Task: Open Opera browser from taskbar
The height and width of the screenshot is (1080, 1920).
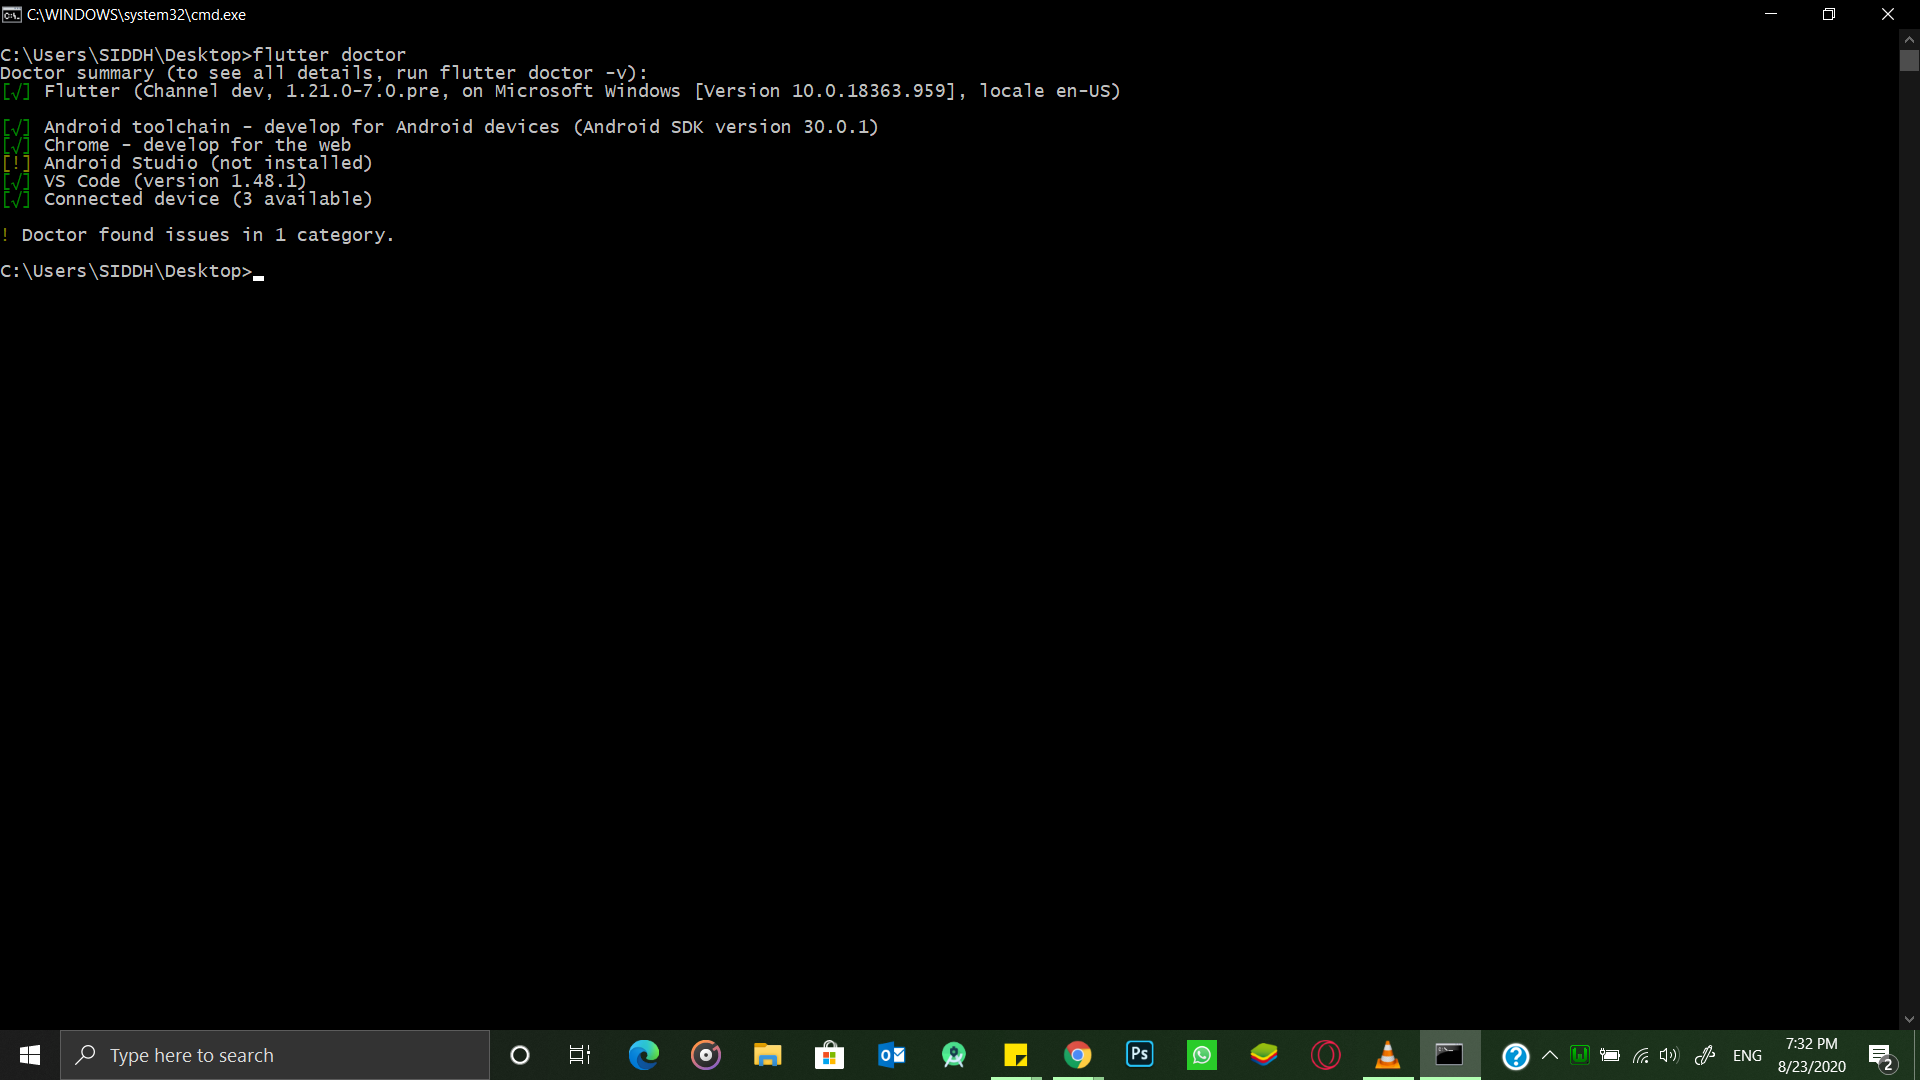Action: pyautogui.click(x=1325, y=1055)
